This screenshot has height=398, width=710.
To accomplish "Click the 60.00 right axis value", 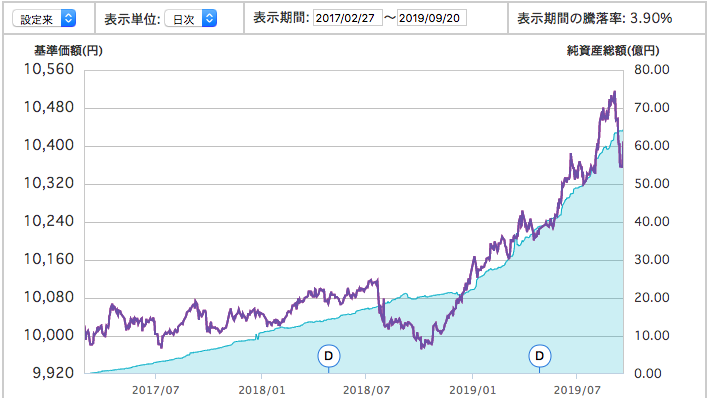I will pyautogui.click(x=652, y=145).
